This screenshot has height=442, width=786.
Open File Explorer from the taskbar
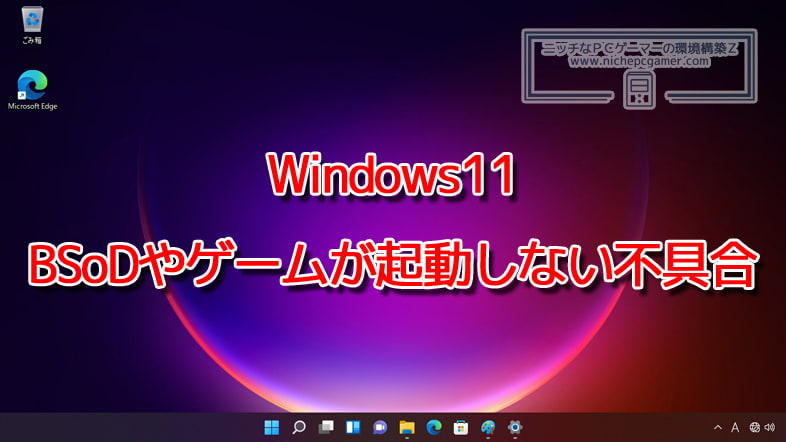[407, 427]
